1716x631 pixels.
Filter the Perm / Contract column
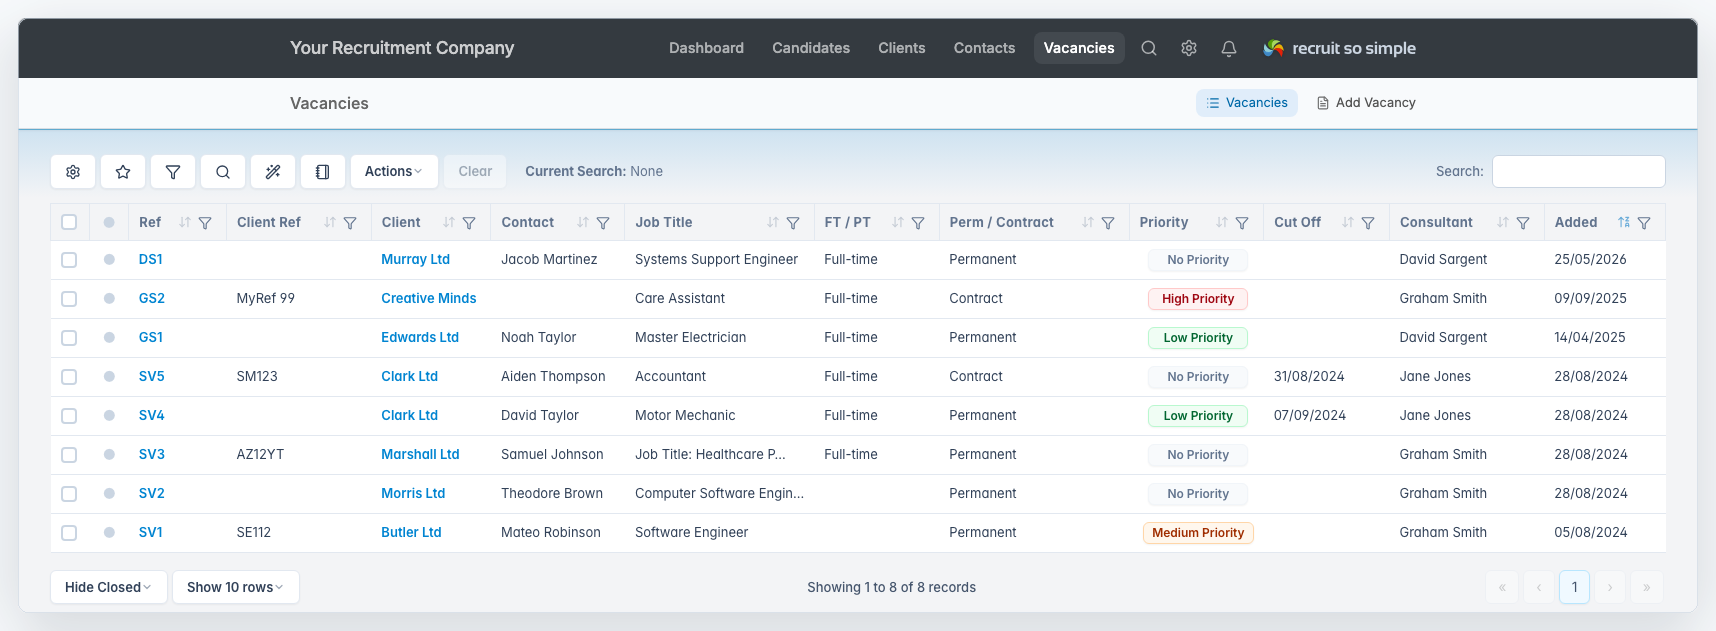1108,223
